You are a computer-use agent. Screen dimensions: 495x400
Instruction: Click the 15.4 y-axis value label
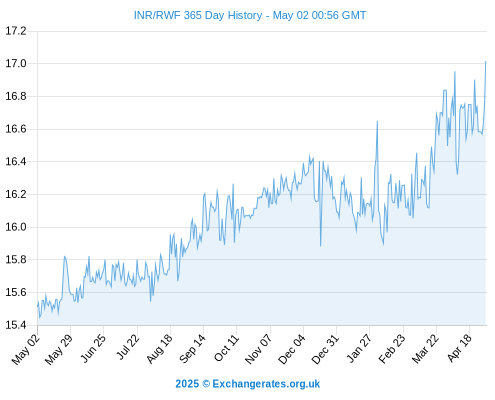click(16, 325)
